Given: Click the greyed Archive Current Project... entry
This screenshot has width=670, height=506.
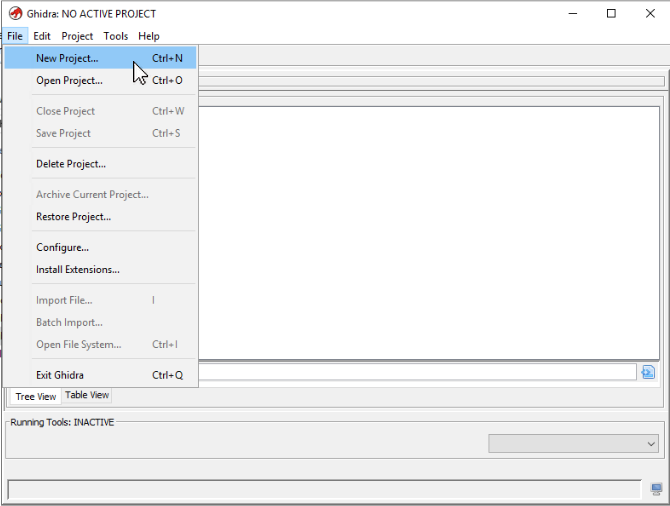Looking at the screenshot, I should point(100,194).
